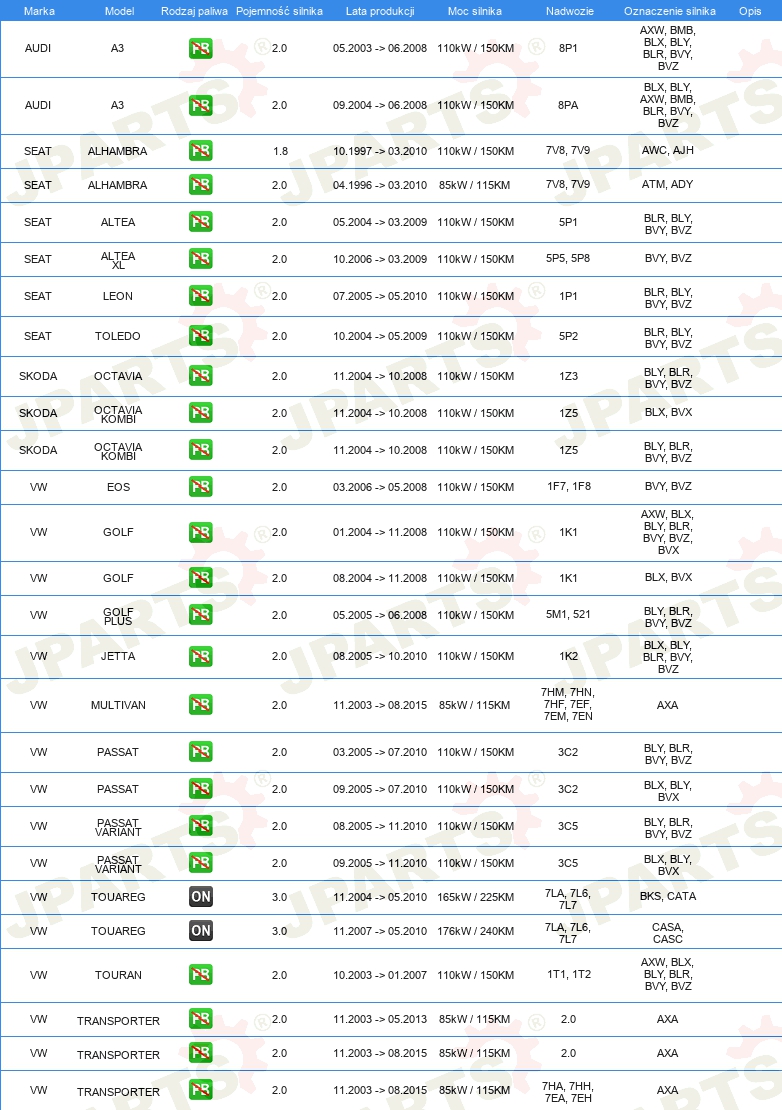This screenshot has height=1110, width=782.
Task: Click fuel icon in Passat Variant 08.2005 row
Action: click(x=201, y=826)
